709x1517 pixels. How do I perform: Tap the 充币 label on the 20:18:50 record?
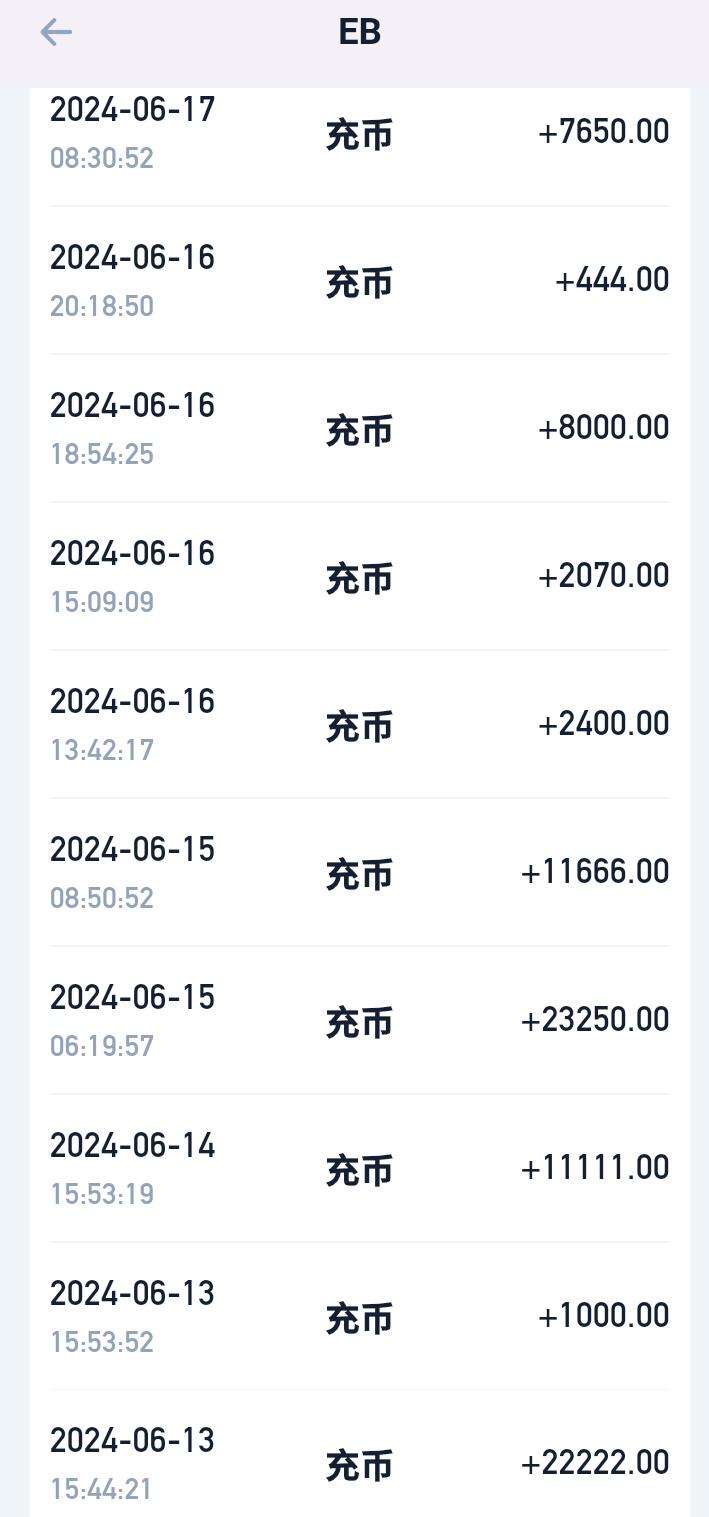pos(360,283)
